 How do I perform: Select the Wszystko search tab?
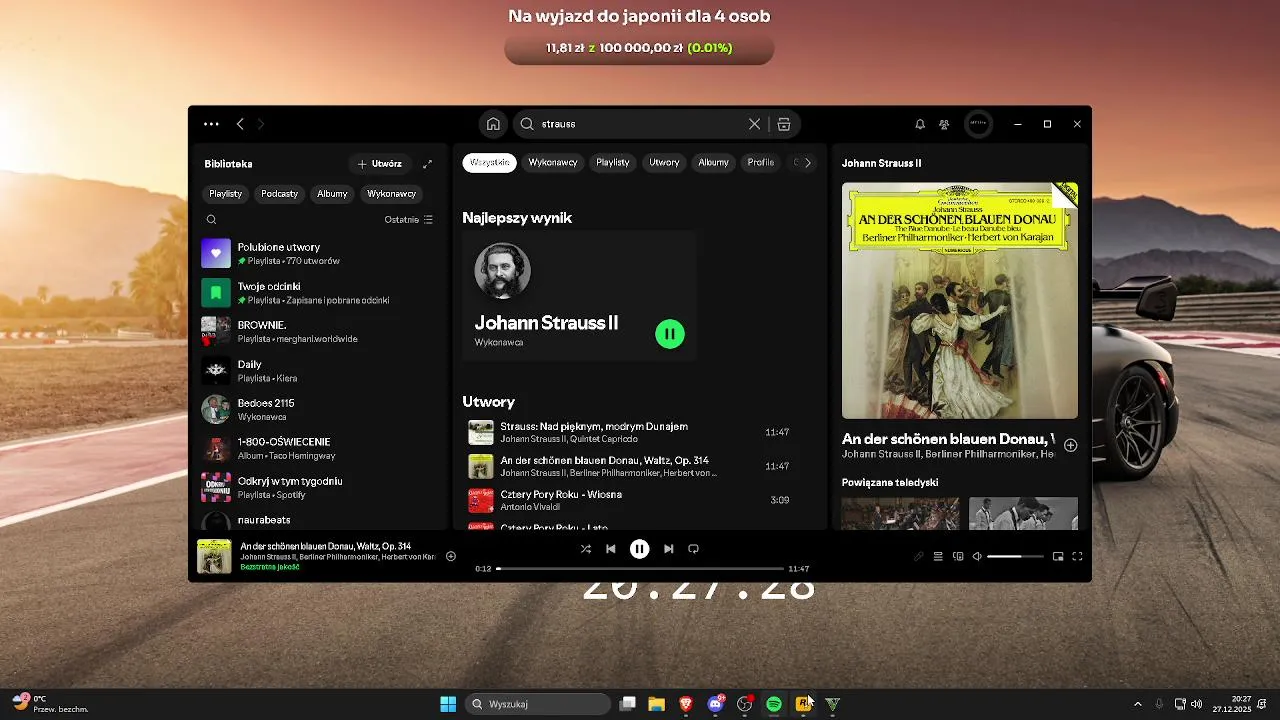coord(490,163)
